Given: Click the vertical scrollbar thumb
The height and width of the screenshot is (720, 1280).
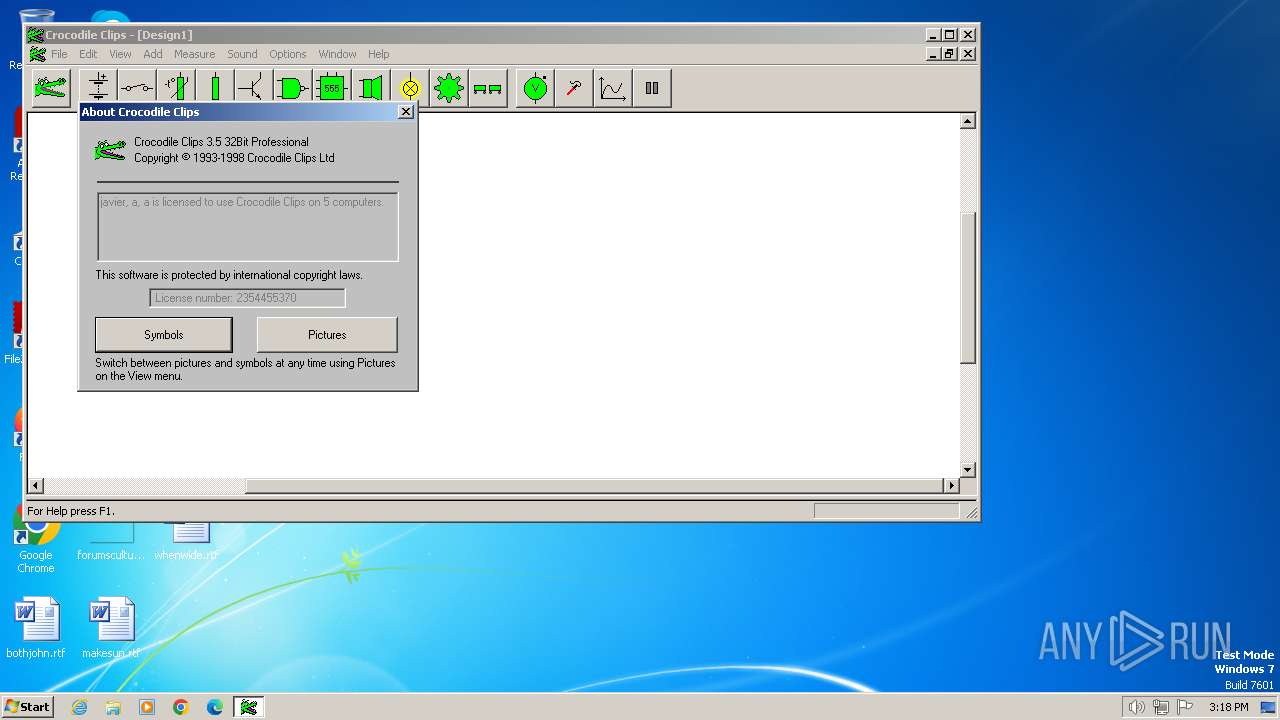Looking at the screenshot, I should point(967,288).
